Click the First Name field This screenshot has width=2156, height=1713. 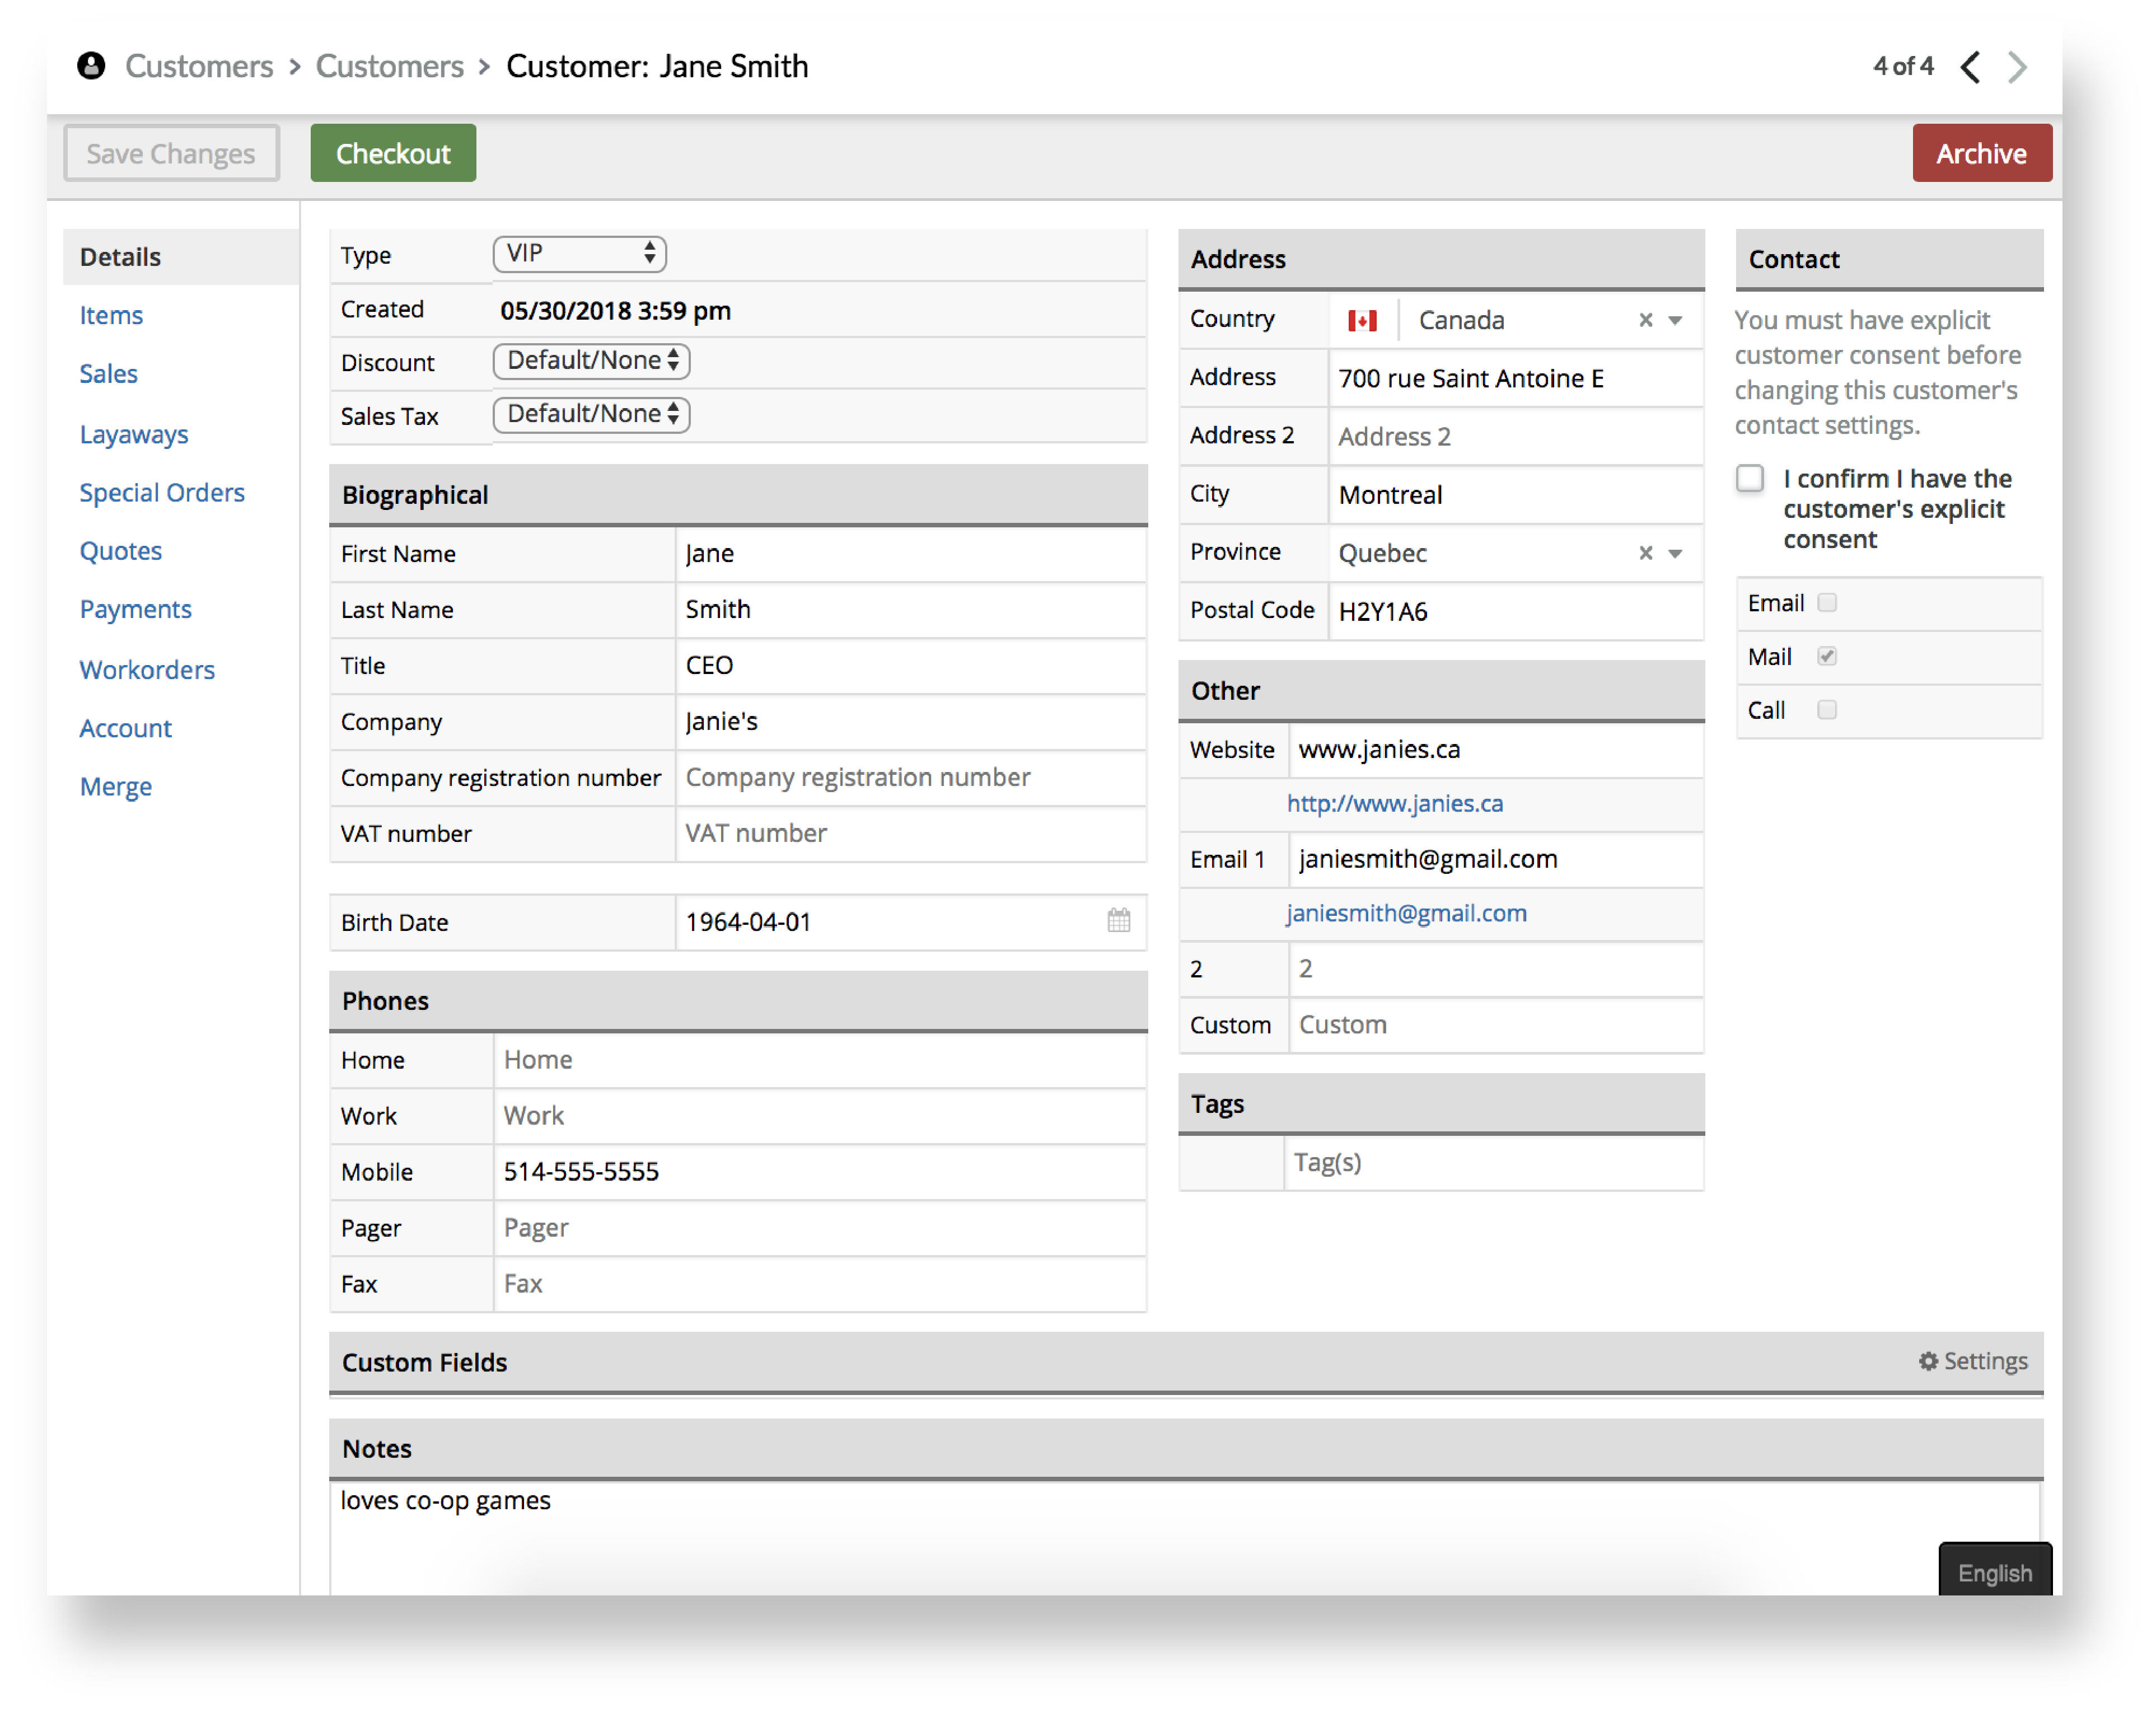point(910,554)
